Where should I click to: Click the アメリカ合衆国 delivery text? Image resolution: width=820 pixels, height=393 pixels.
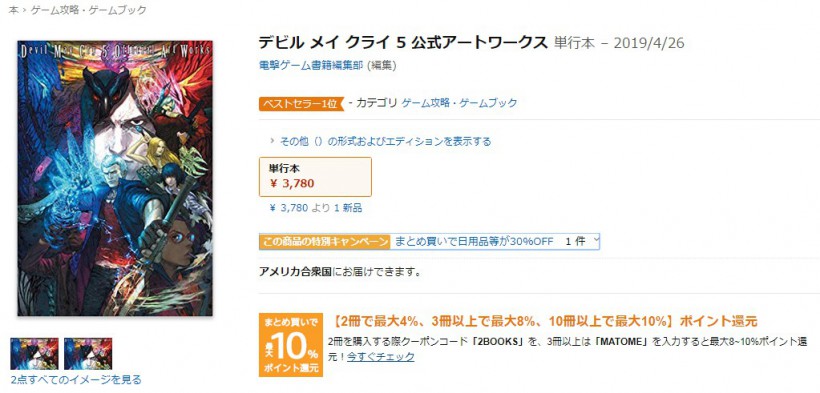[x=295, y=272]
